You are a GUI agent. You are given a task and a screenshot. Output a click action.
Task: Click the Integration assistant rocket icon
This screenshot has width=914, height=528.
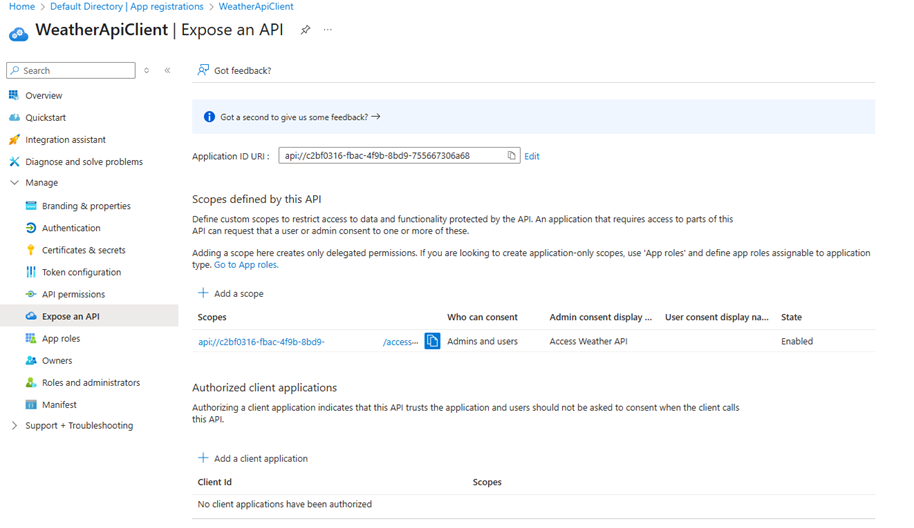pos(14,140)
